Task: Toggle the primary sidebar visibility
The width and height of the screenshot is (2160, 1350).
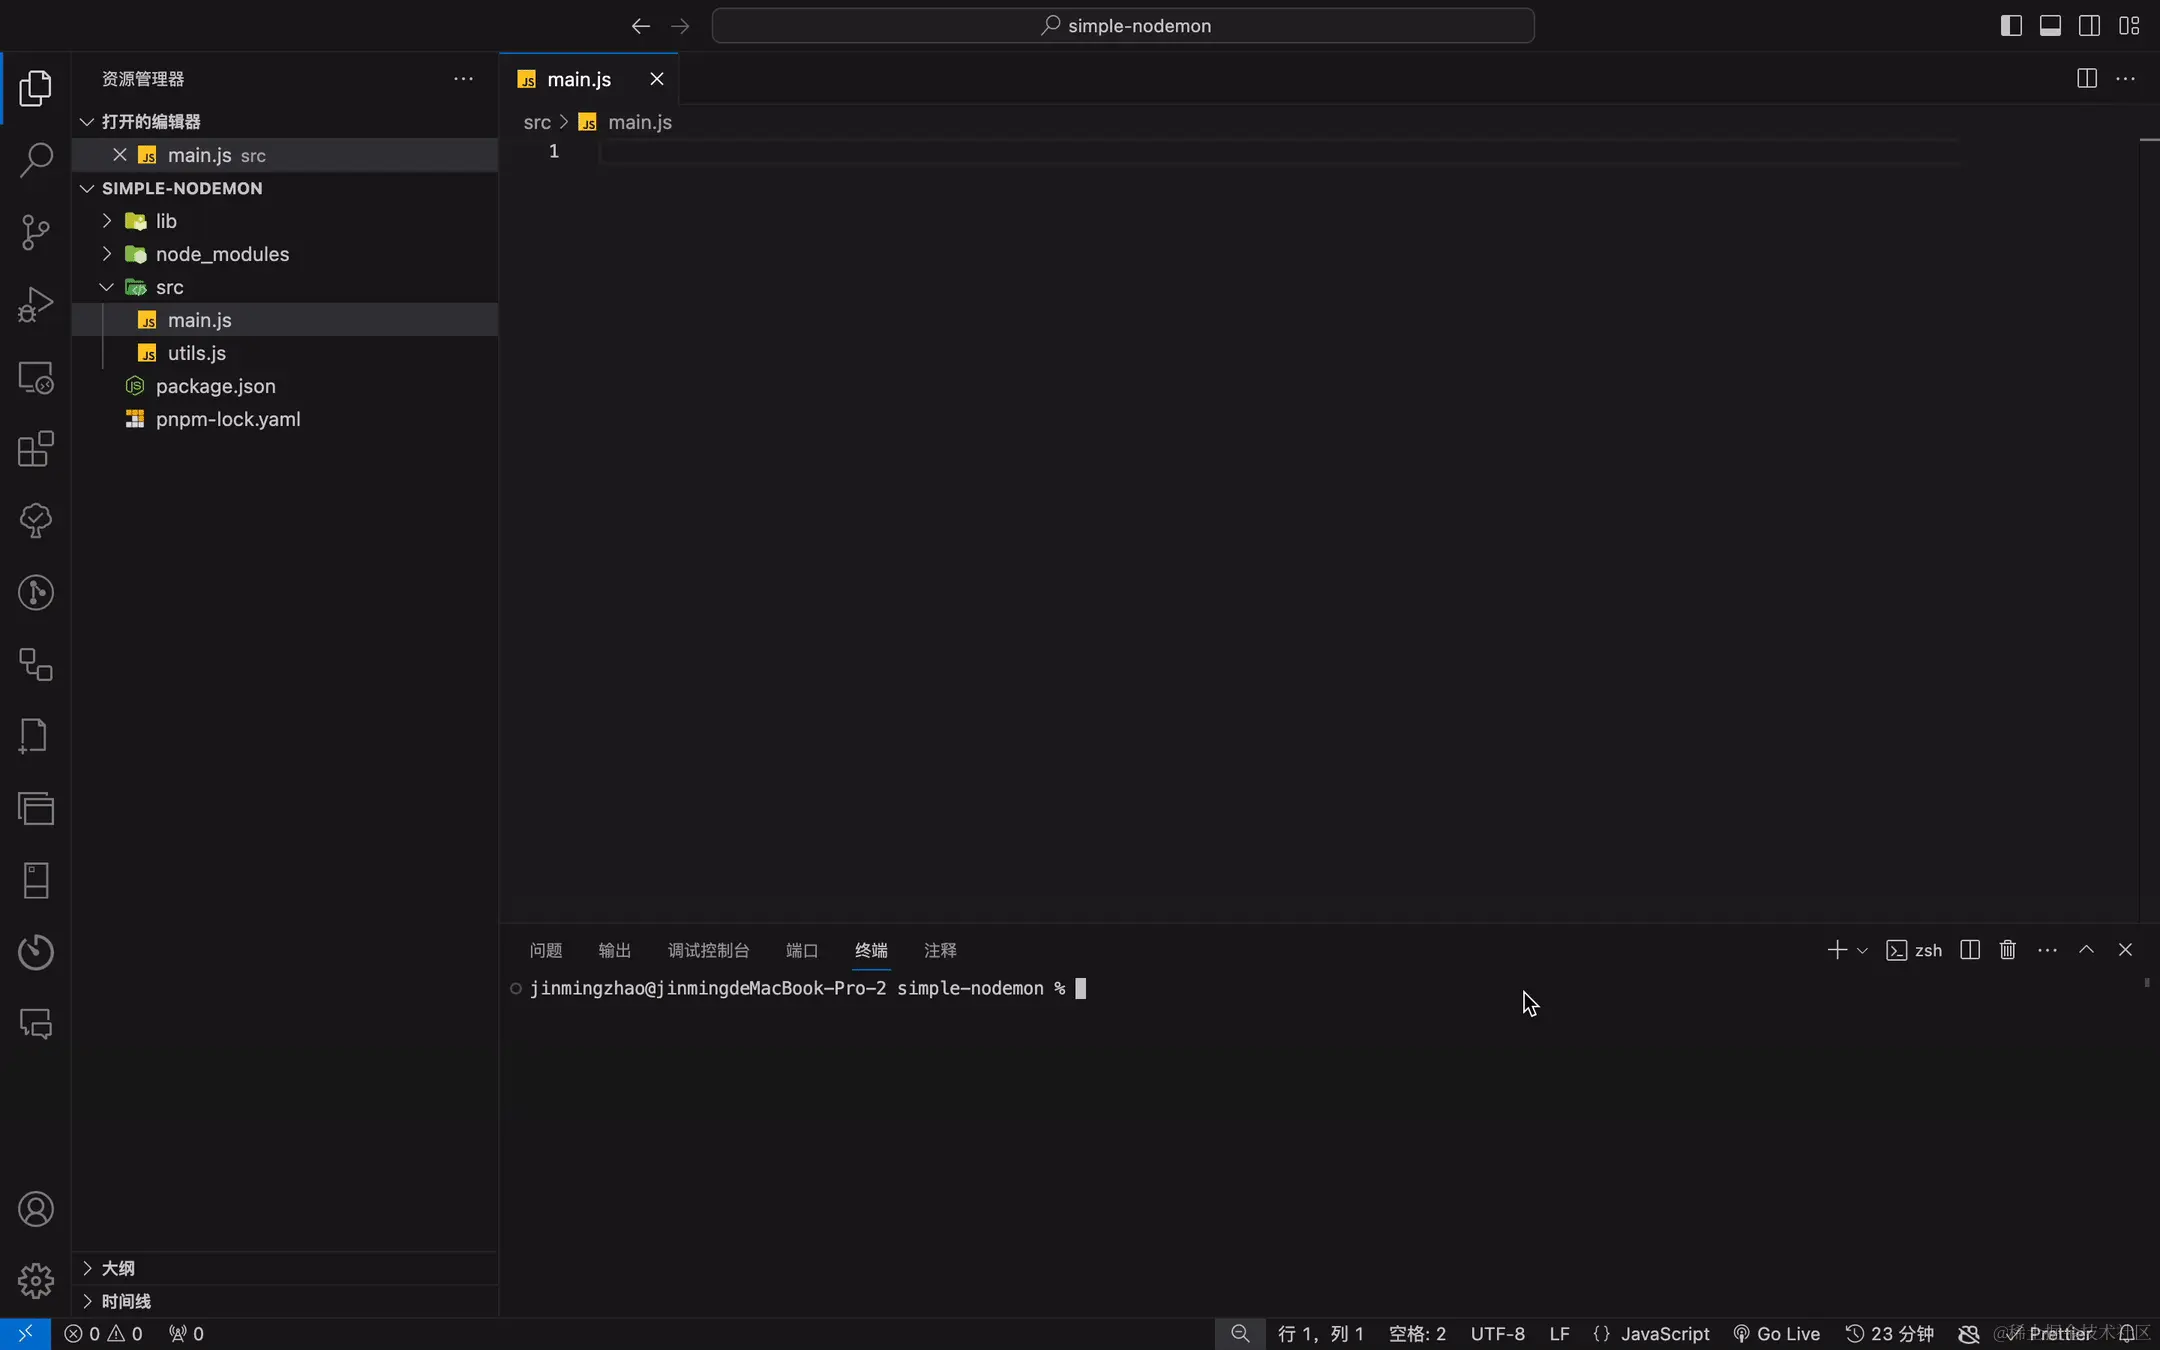Action: click(2011, 26)
